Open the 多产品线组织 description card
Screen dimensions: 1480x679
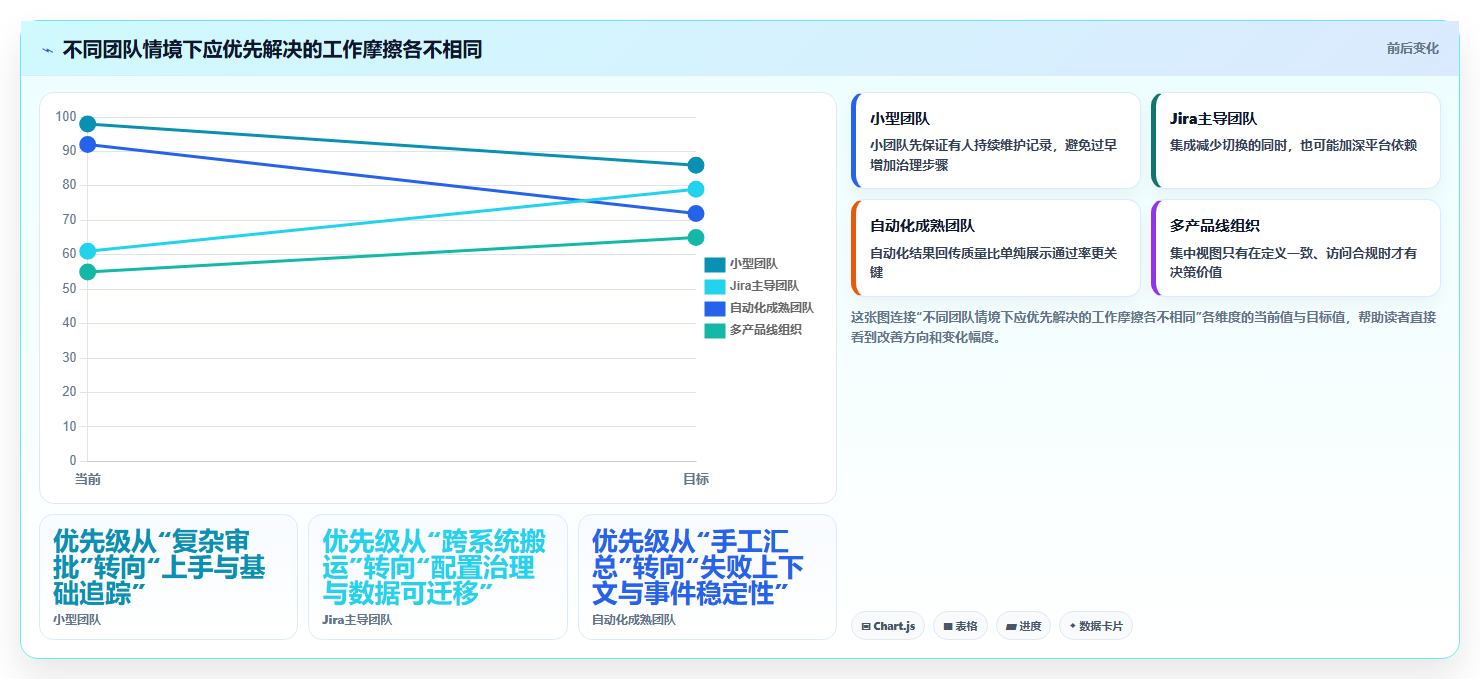(1296, 248)
